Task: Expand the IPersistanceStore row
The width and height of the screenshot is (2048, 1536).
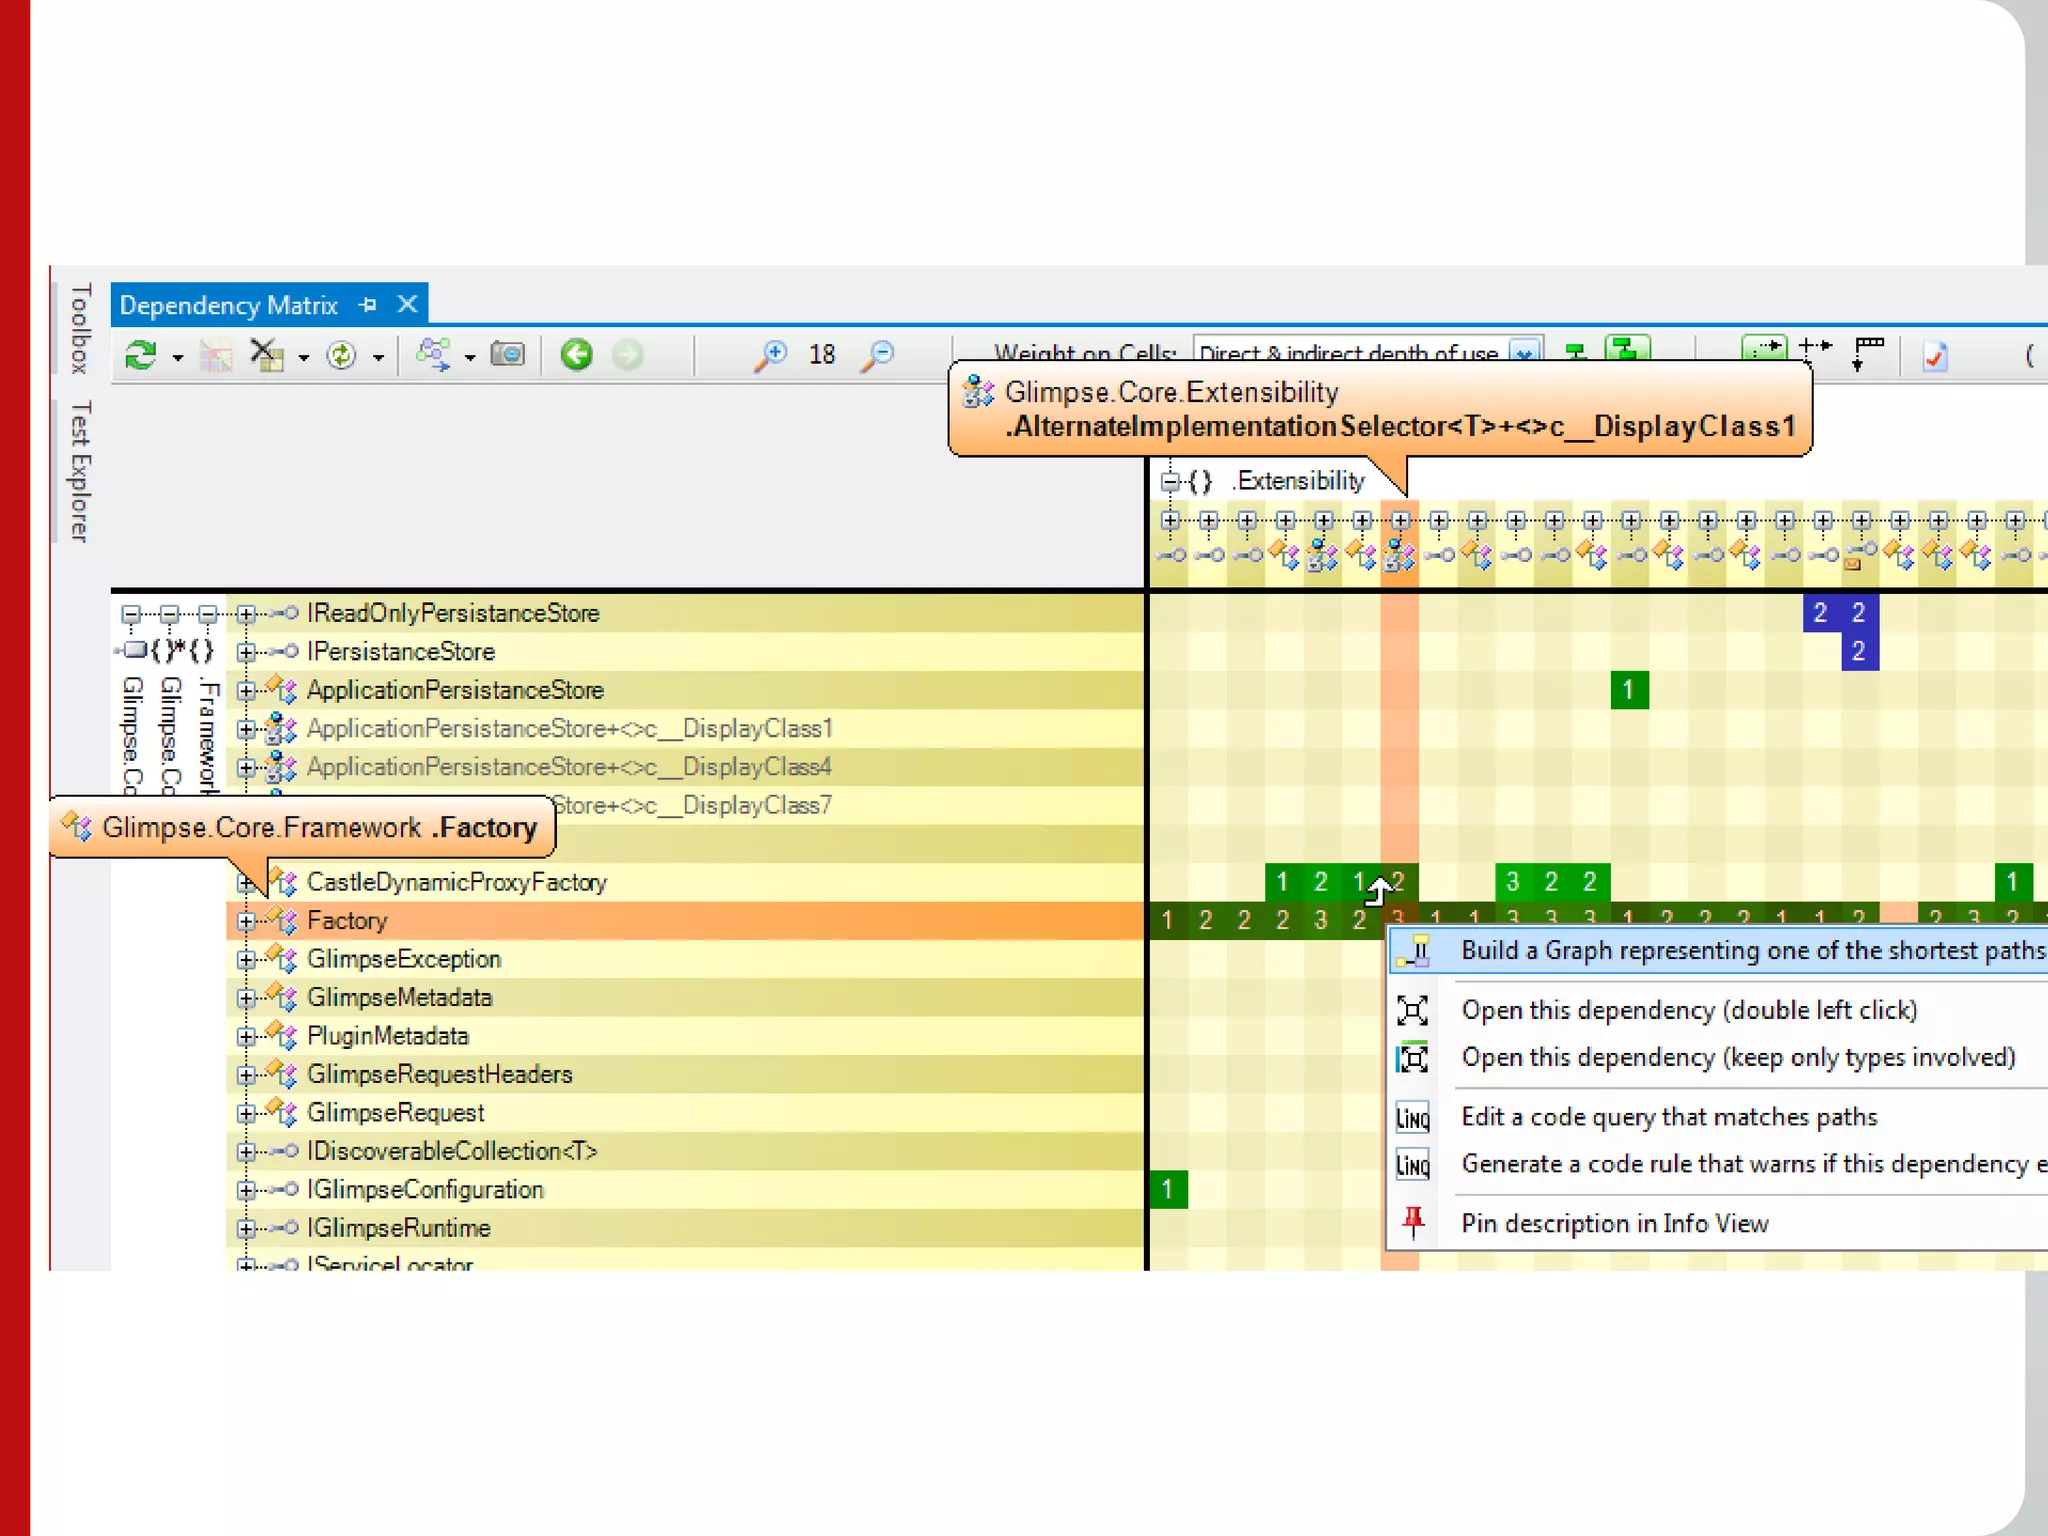Action: point(246,652)
